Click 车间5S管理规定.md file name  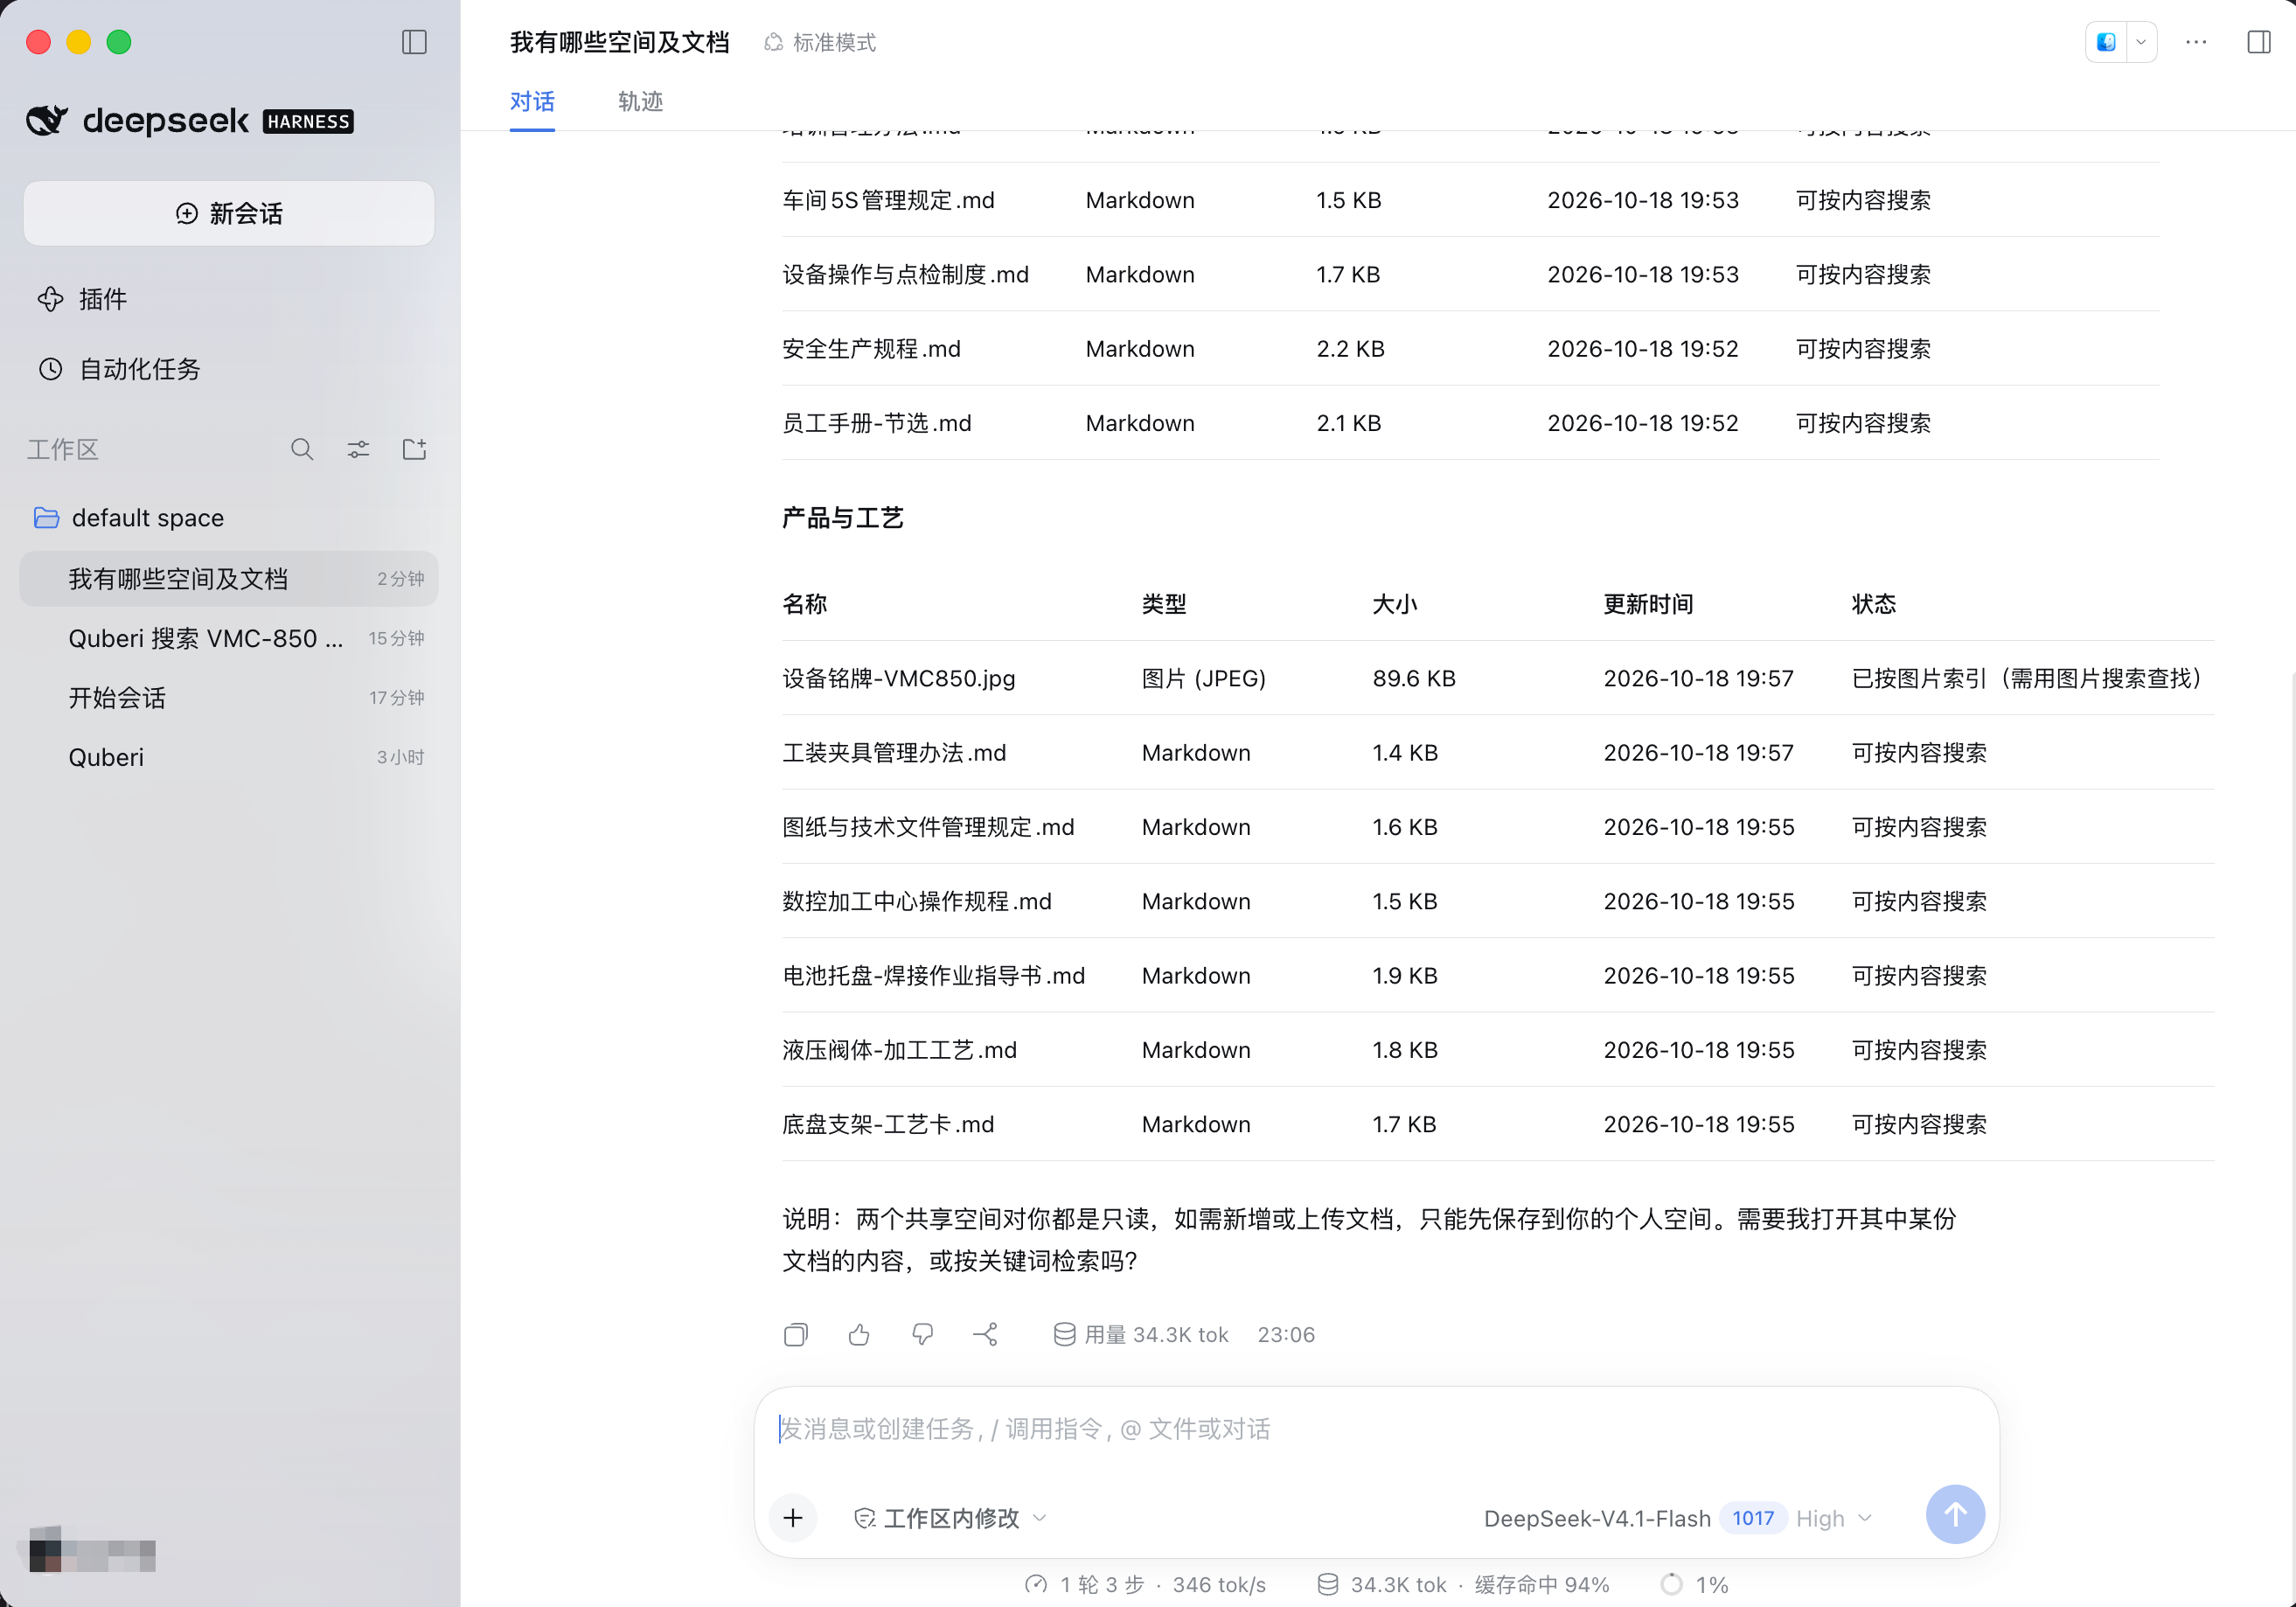pos(888,200)
